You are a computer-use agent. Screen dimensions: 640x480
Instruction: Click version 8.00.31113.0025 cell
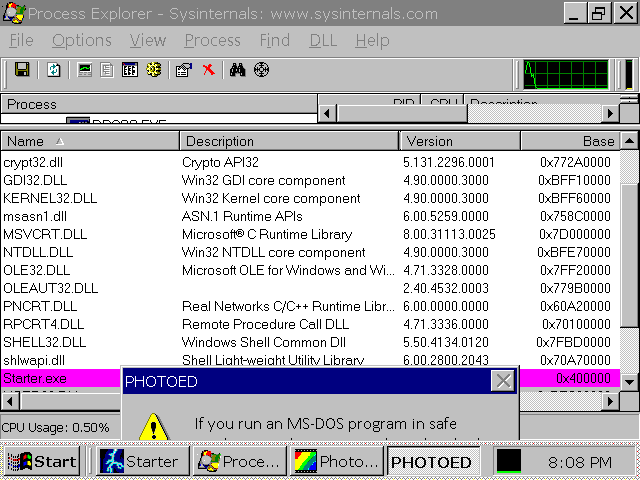point(449,234)
